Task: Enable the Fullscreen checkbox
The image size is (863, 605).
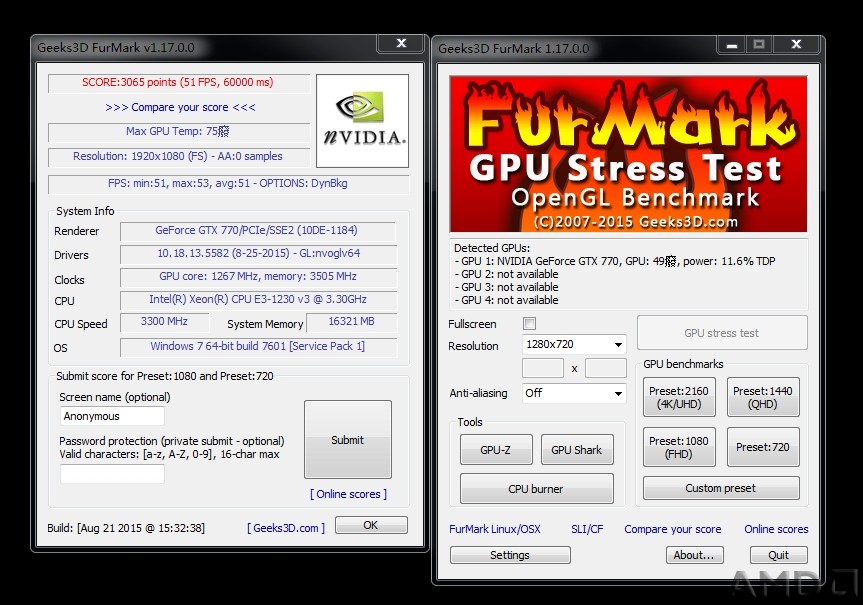Action: 529,324
